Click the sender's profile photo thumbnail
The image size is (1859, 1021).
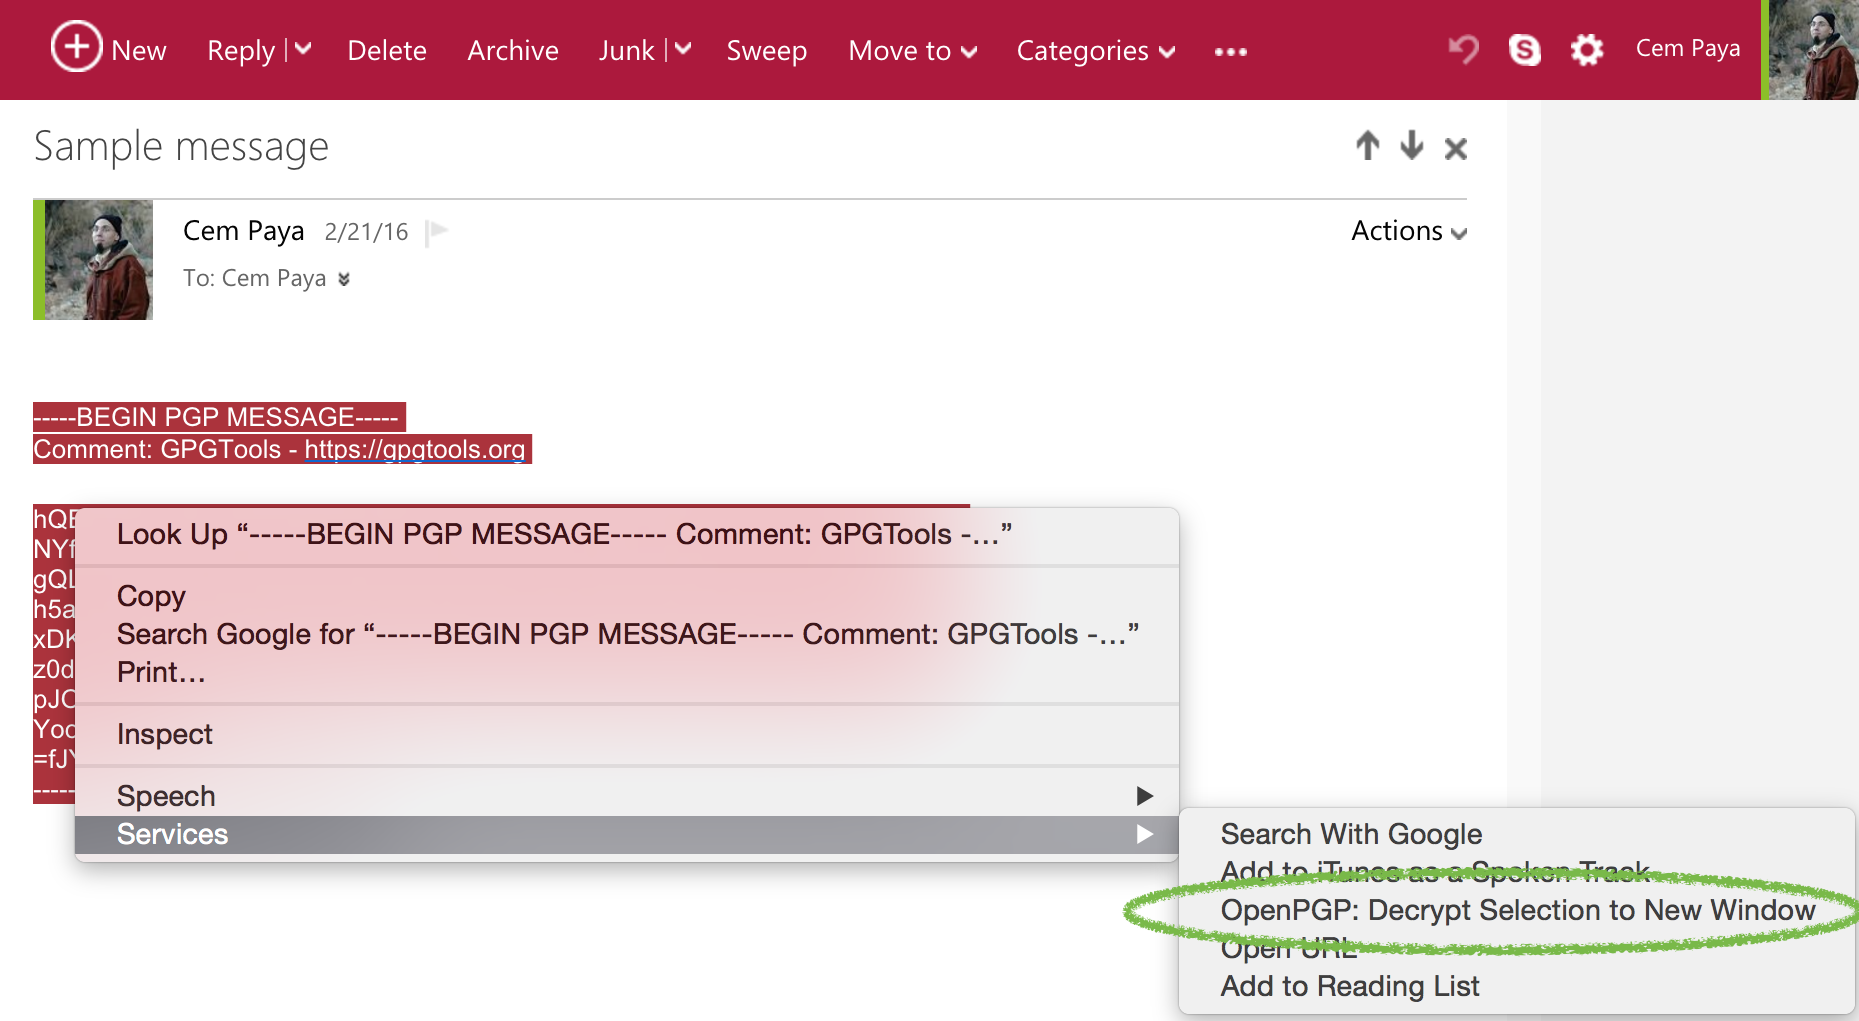98,260
